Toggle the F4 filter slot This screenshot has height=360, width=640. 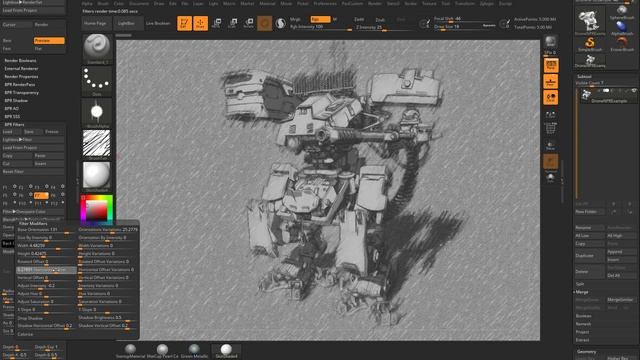tap(57, 187)
